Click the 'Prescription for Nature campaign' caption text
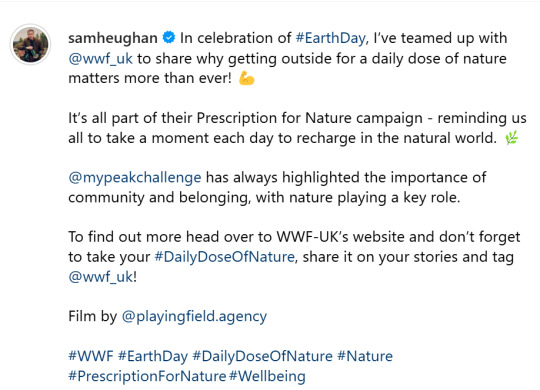Viewport: 540px width, 390px height. [310, 118]
